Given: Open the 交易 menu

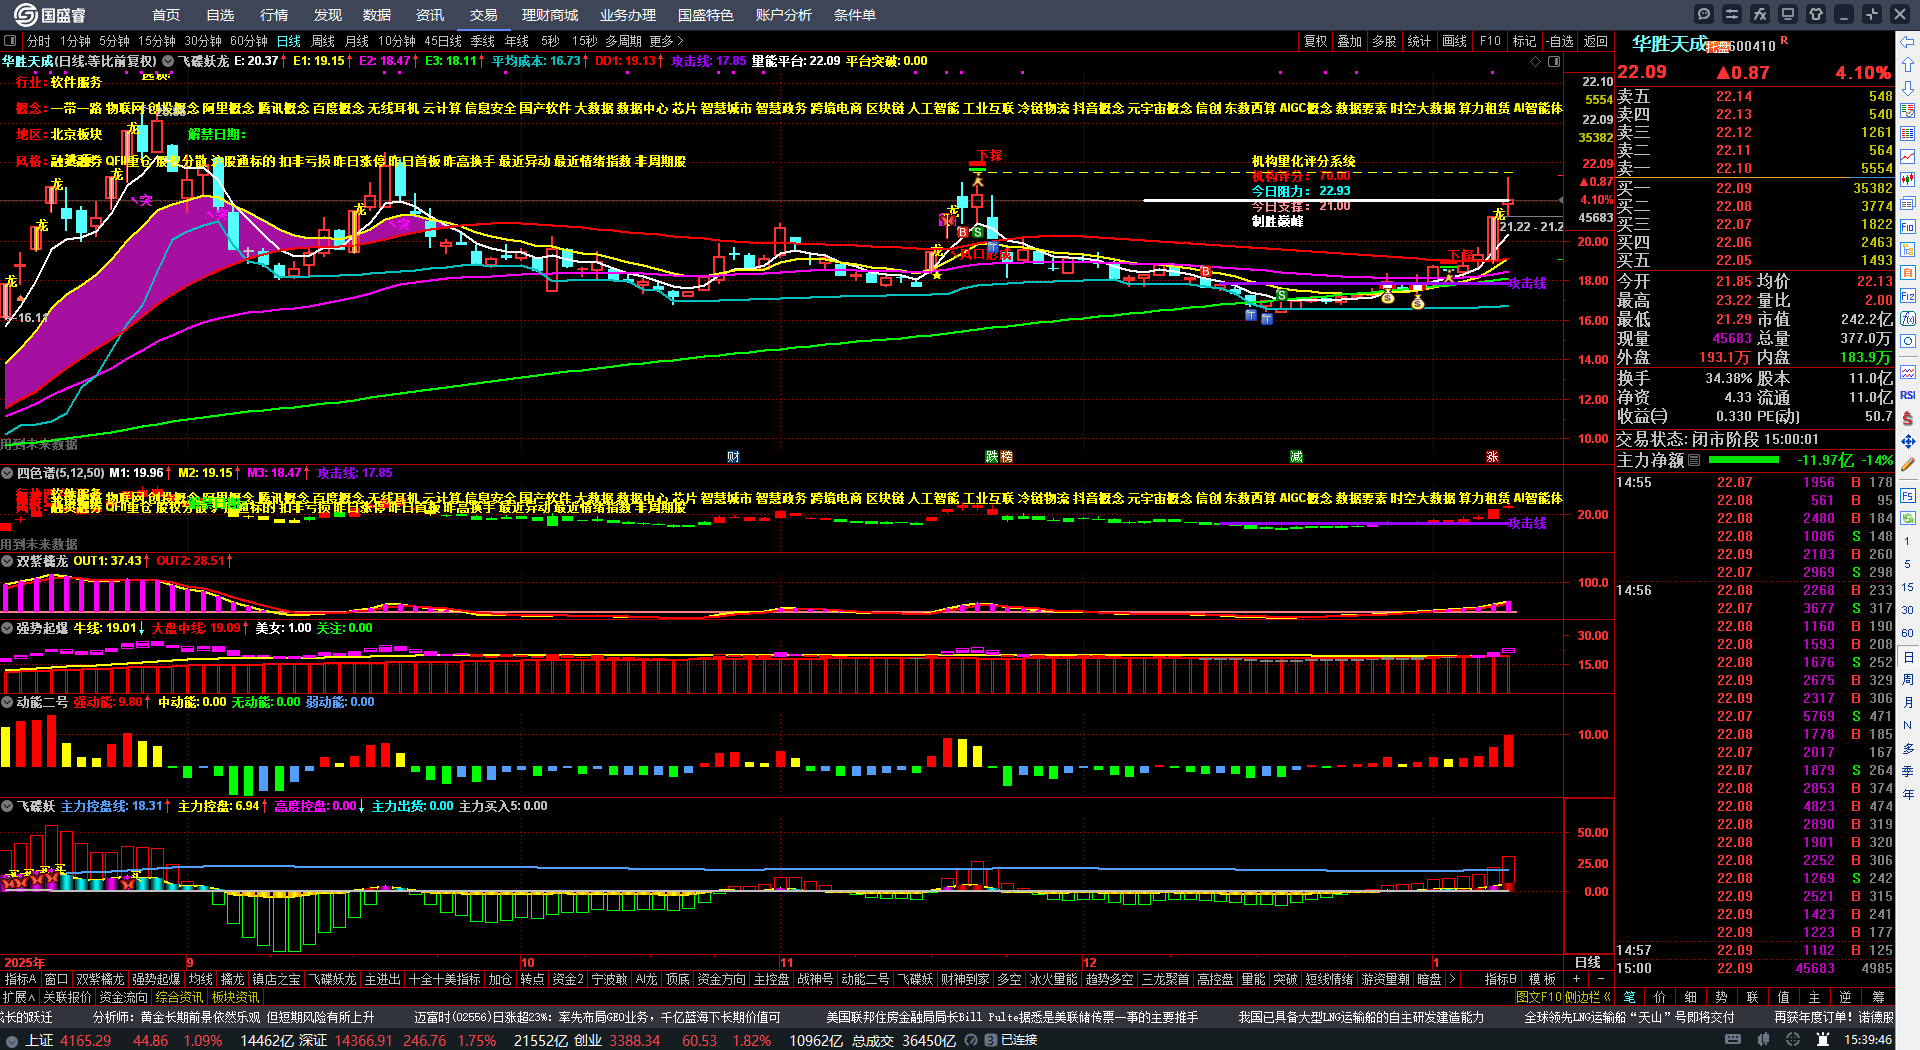Looking at the screenshot, I should (x=484, y=15).
